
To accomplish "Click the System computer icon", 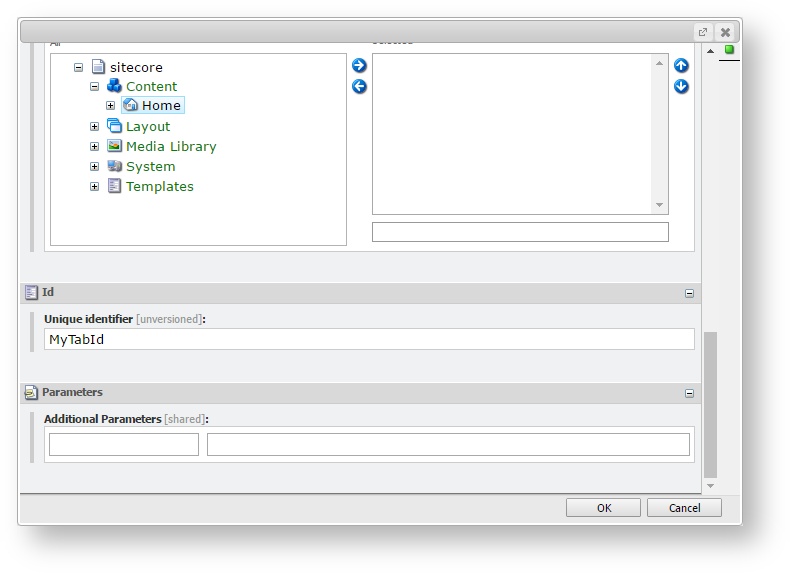I will tap(115, 166).
